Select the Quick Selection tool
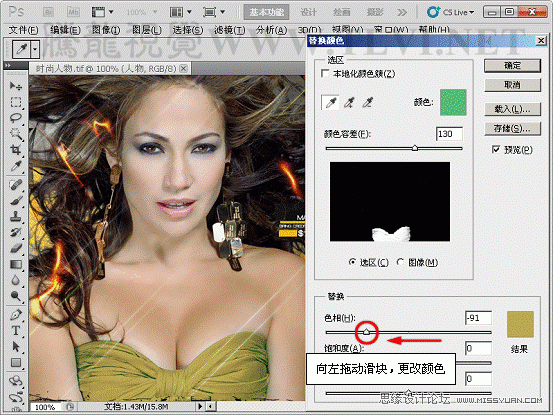 click(x=16, y=134)
